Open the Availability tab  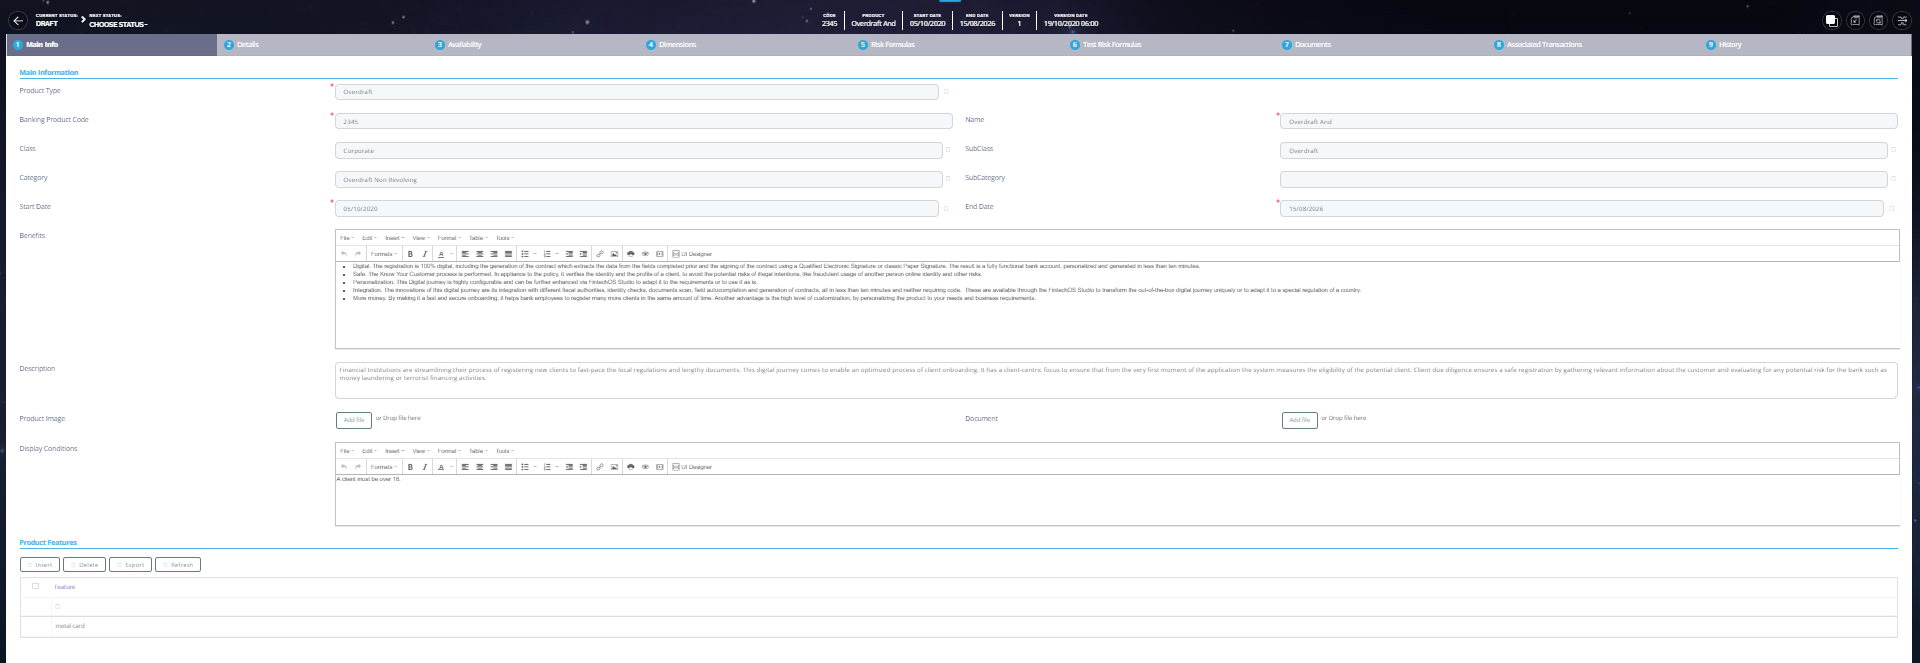click(x=464, y=45)
